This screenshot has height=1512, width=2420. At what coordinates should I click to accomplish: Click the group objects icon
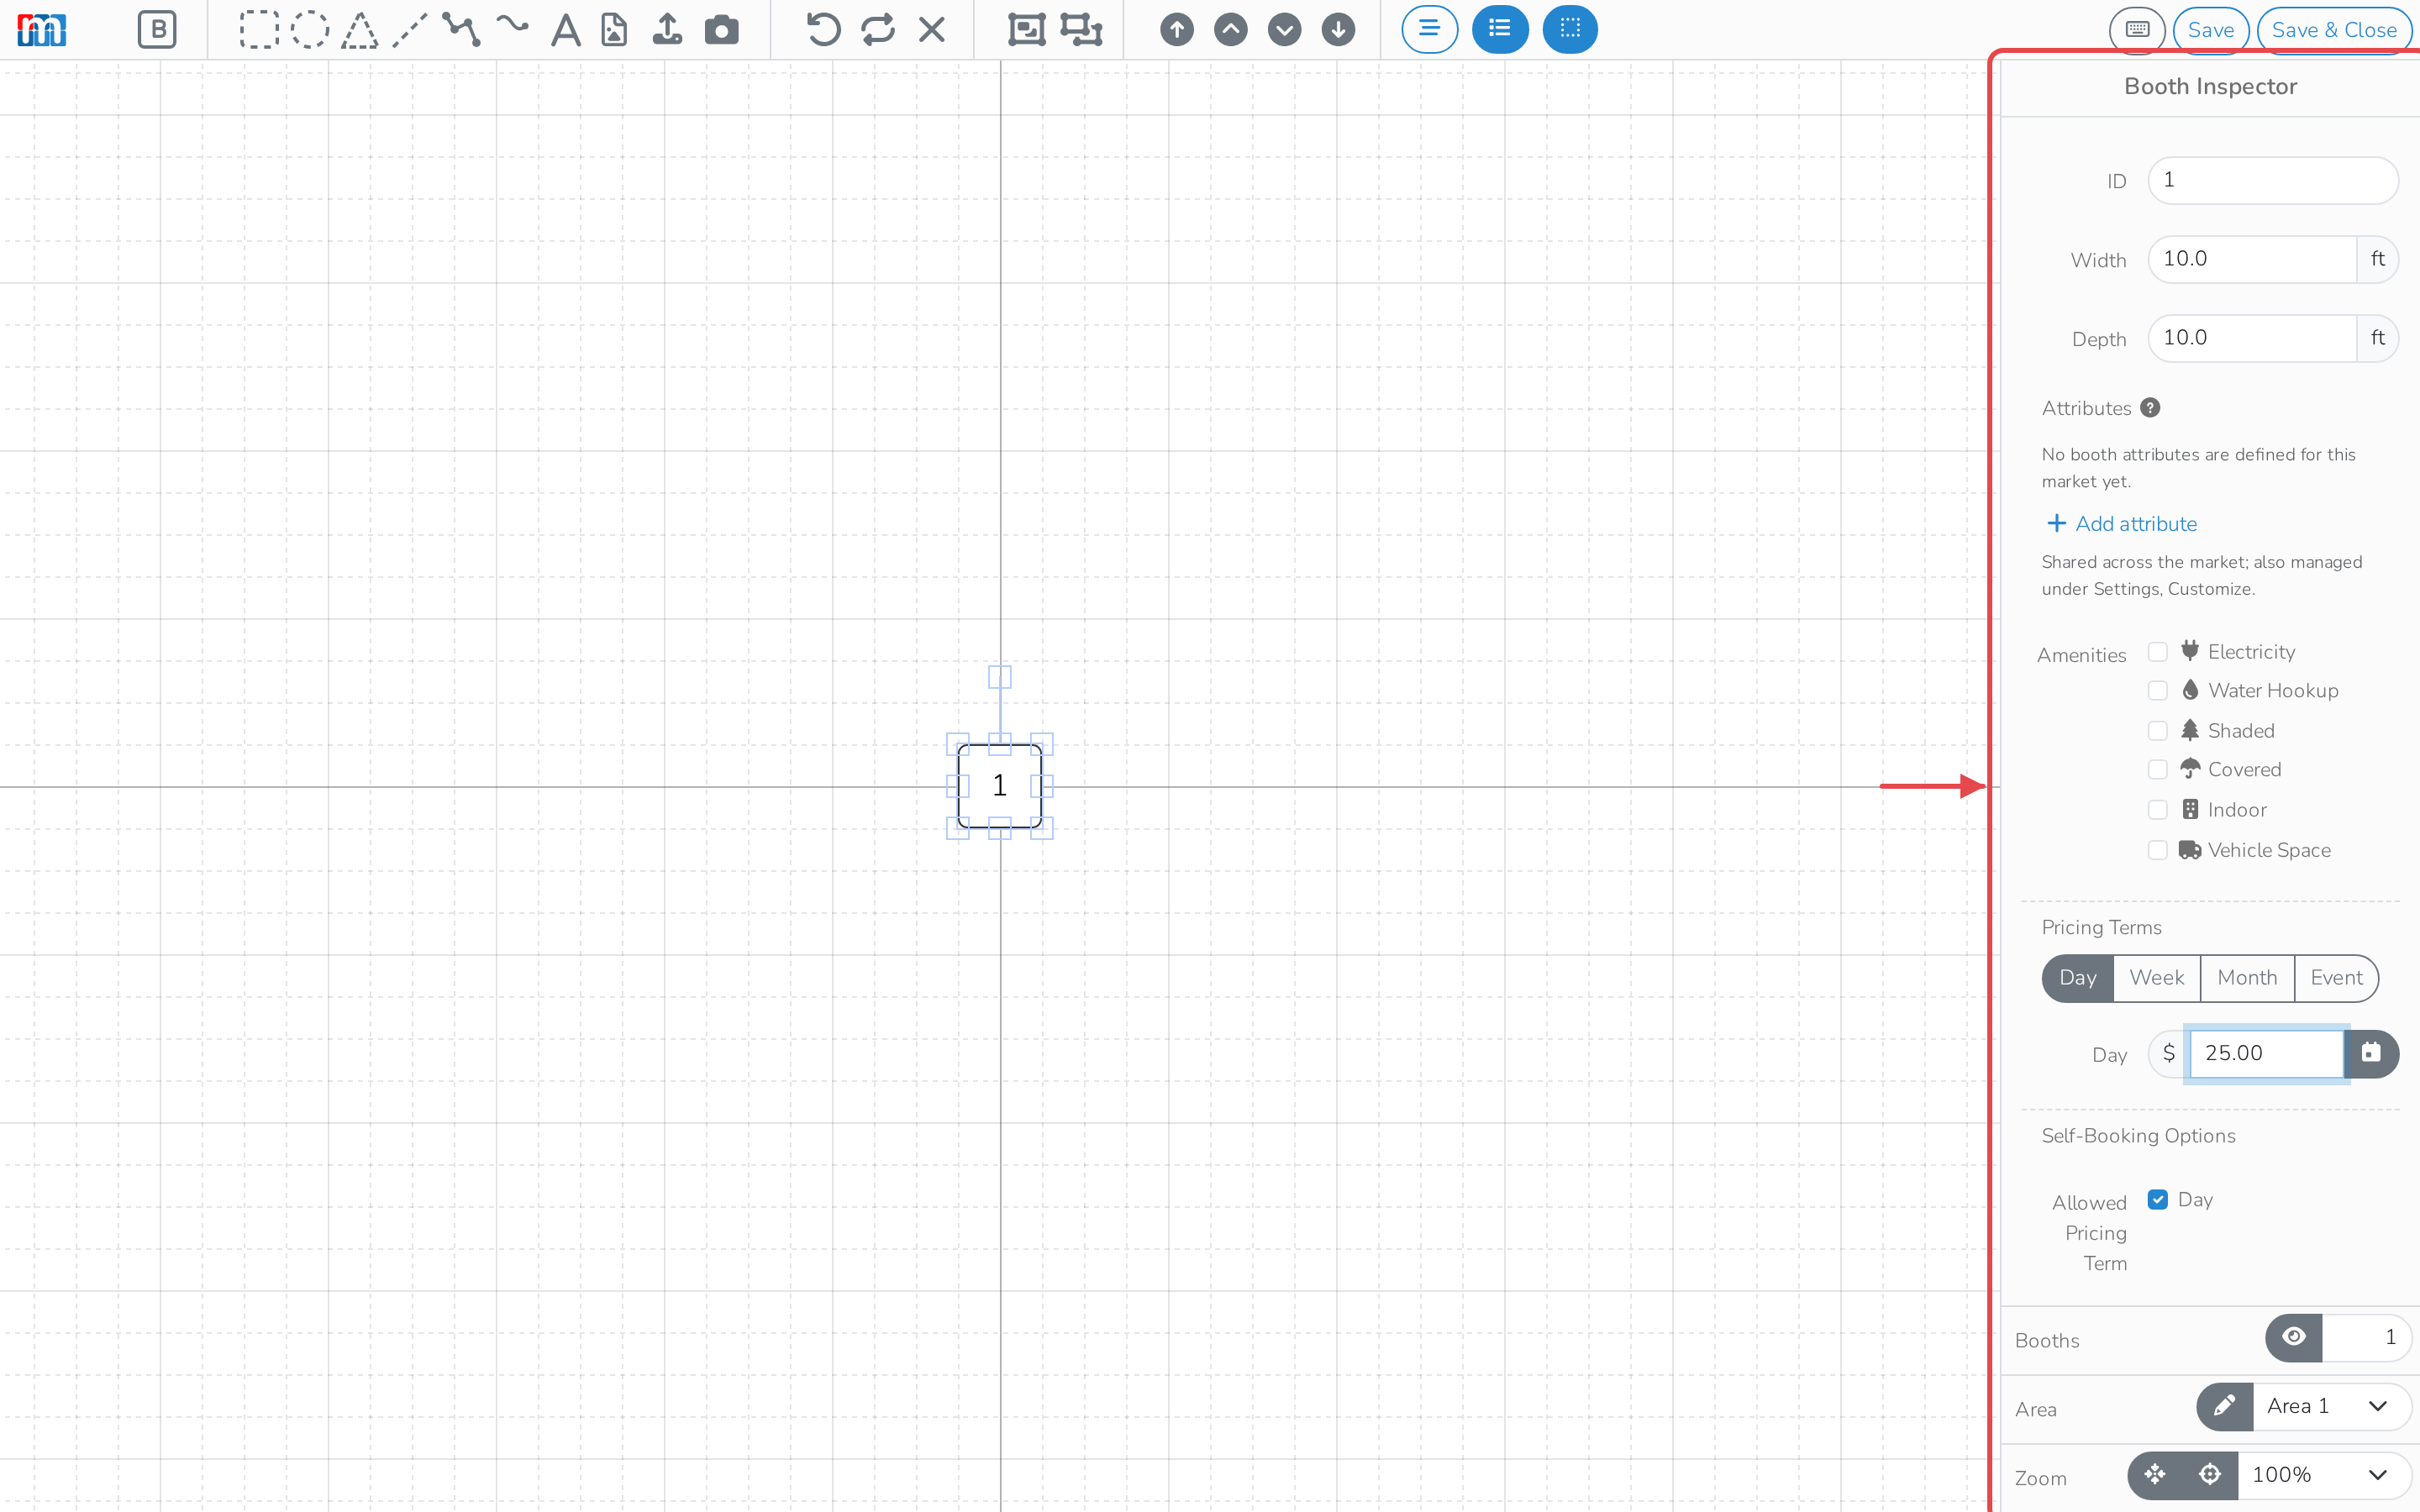[1026, 30]
